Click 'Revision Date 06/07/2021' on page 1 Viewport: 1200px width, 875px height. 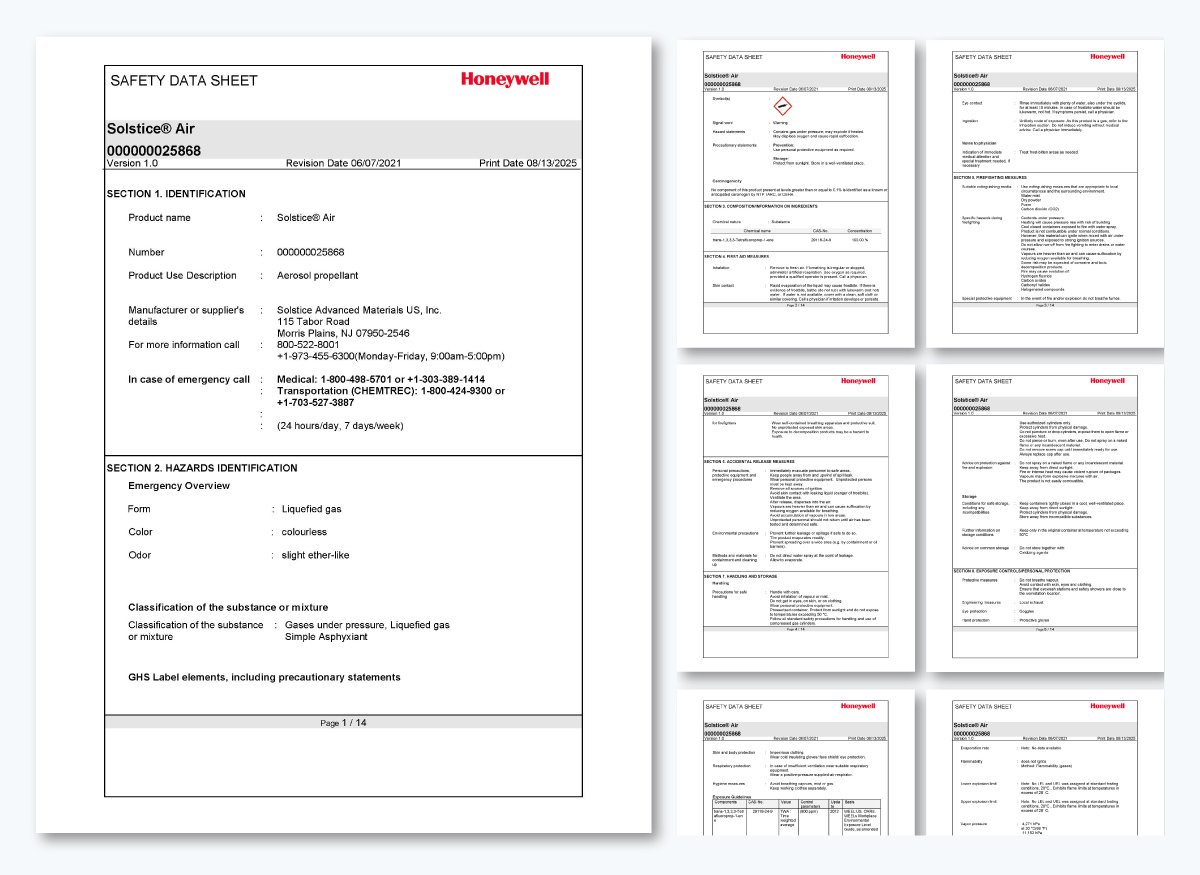(344, 163)
